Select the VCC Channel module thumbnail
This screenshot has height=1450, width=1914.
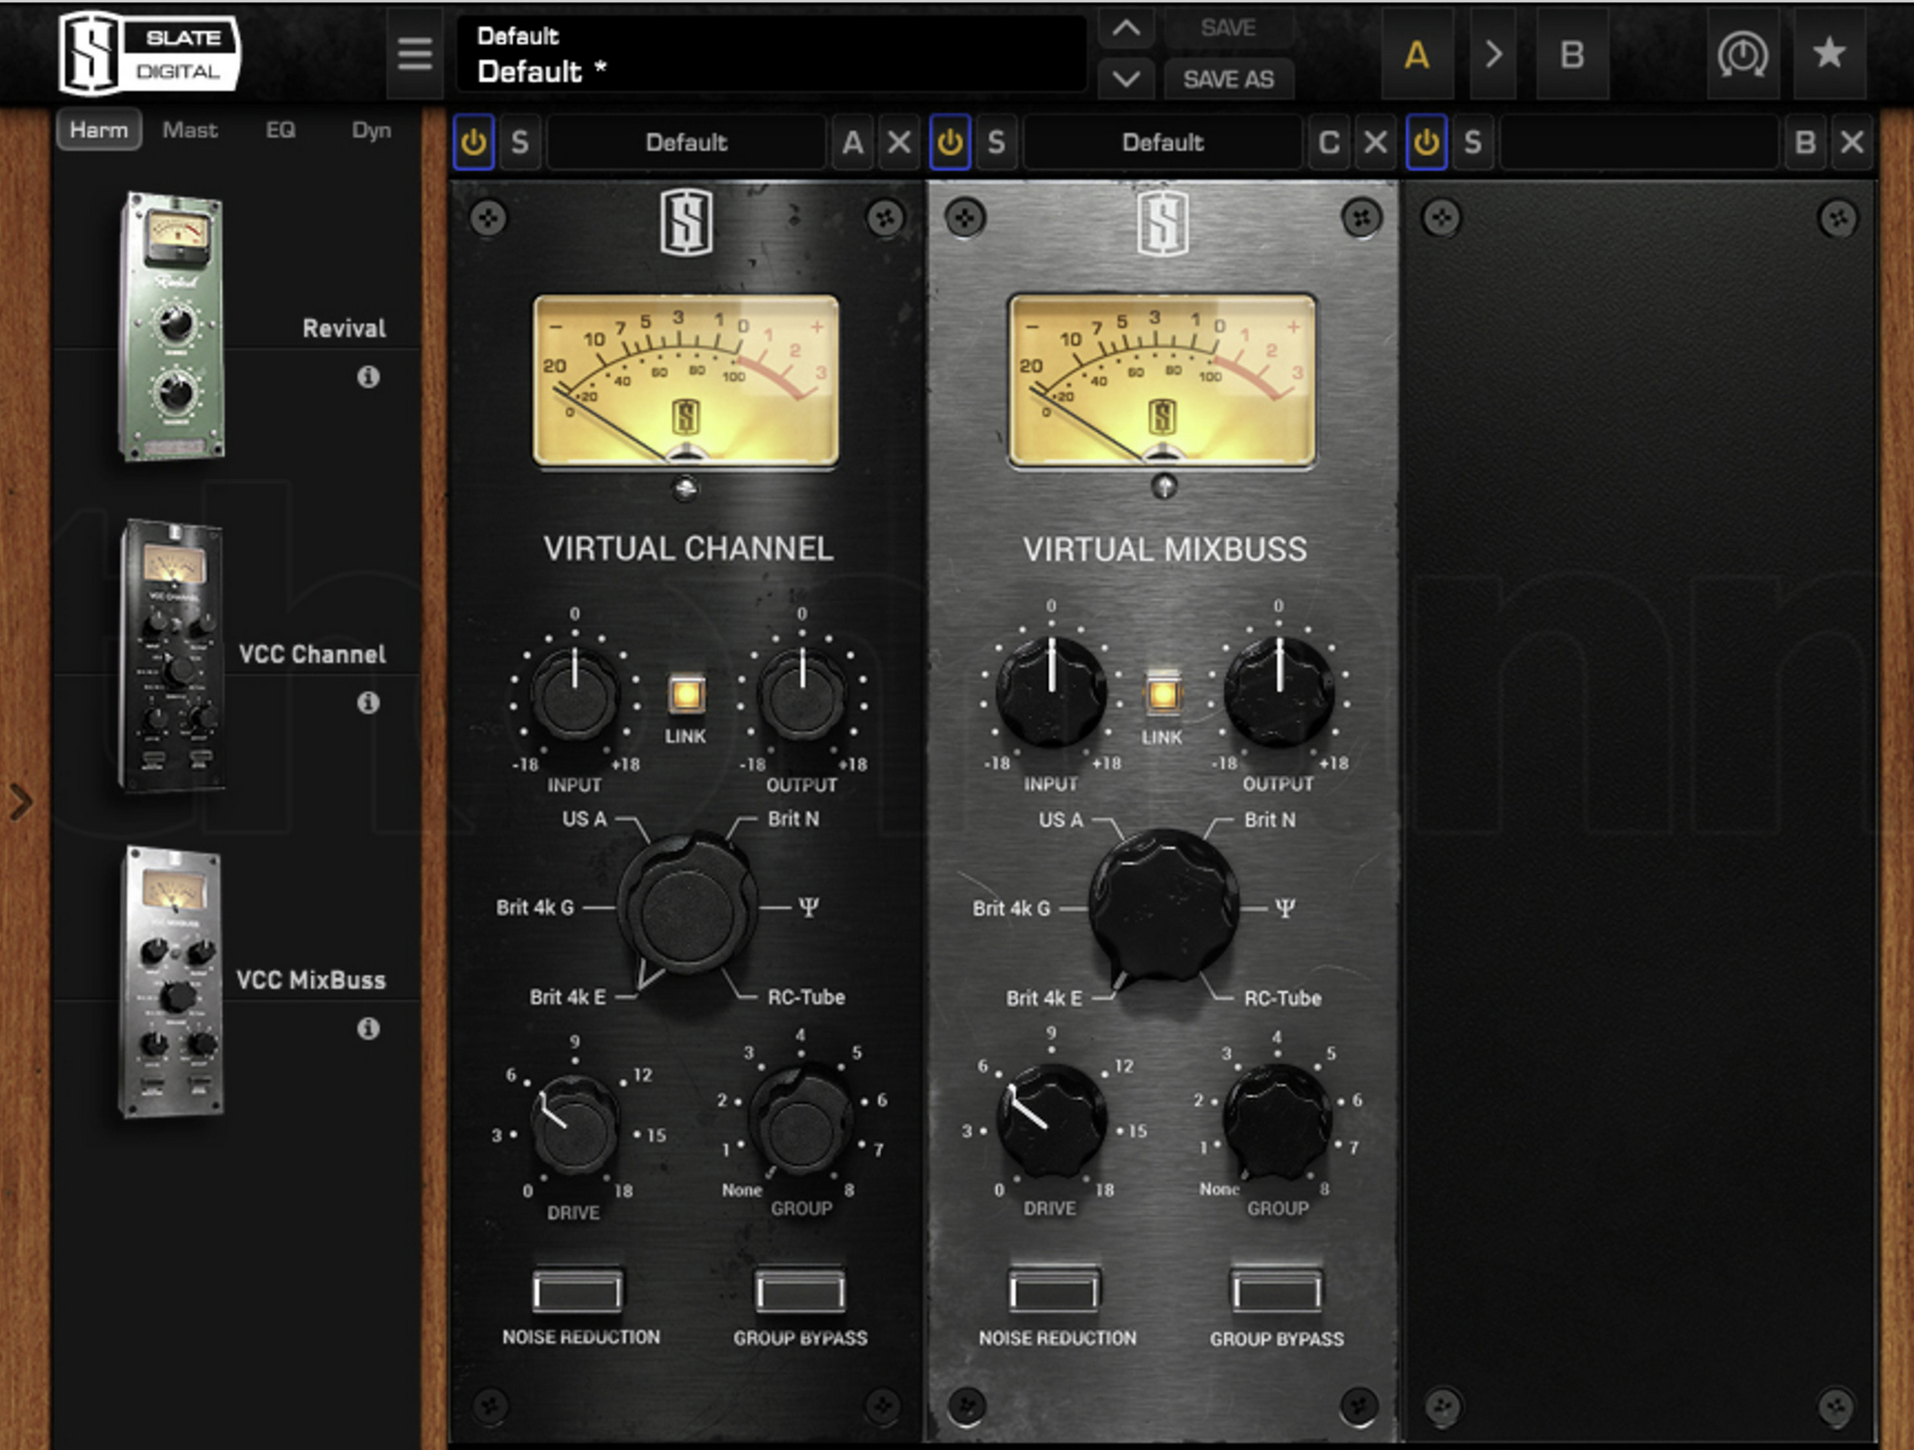[x=171, y=654]
